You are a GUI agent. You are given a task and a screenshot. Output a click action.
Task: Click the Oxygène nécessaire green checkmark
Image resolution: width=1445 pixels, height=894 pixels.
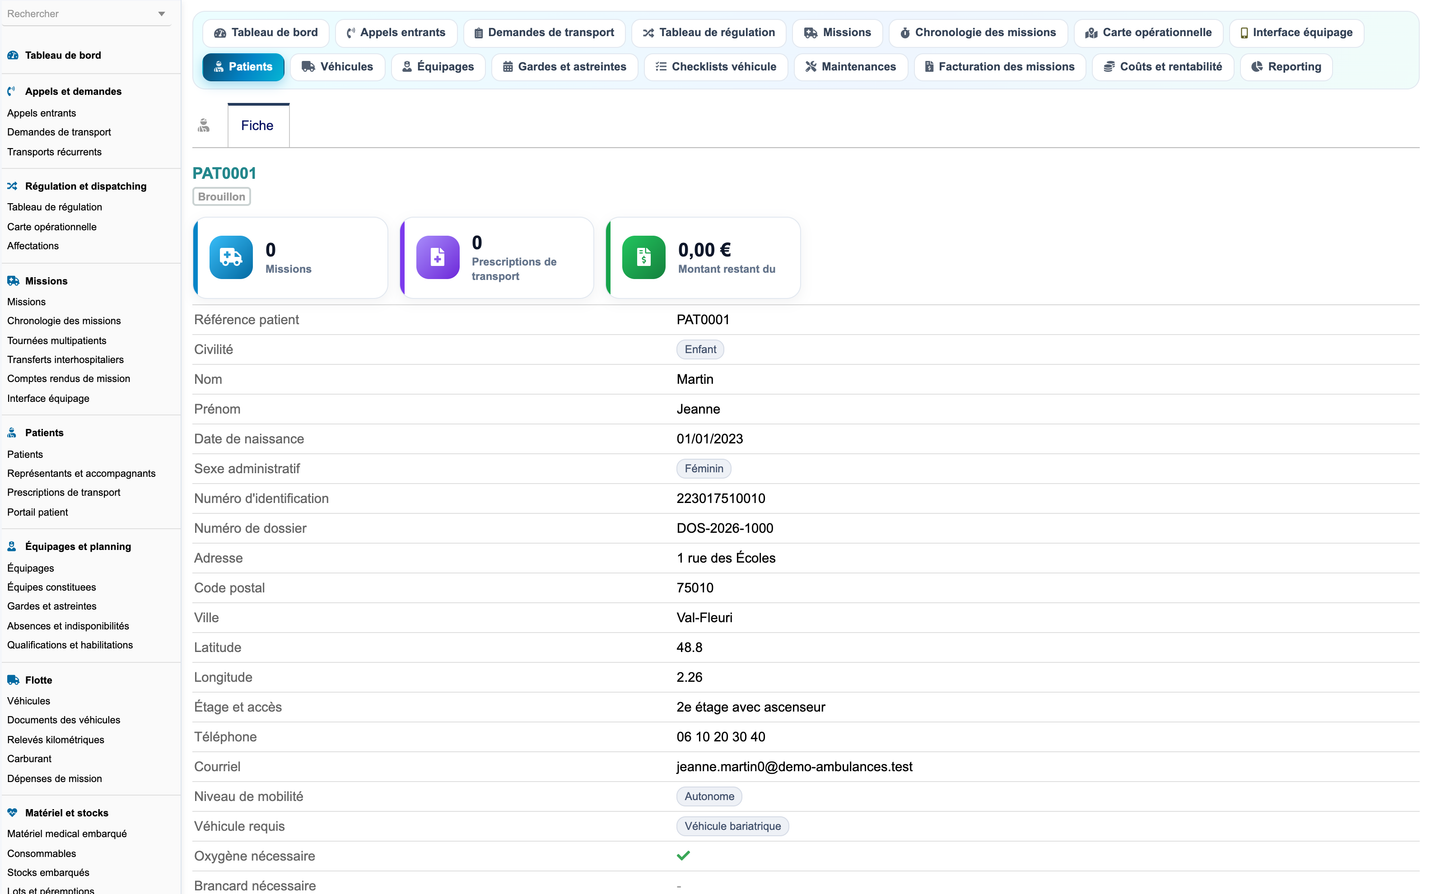pyautogui.click(x=684, y=856)
